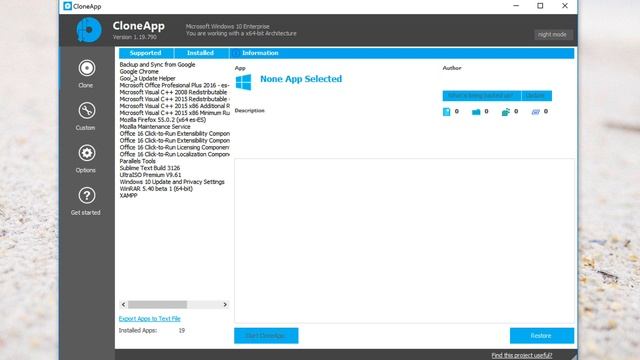
Task: Select Google Update Helper entry
Action: [x=147, y=78]
